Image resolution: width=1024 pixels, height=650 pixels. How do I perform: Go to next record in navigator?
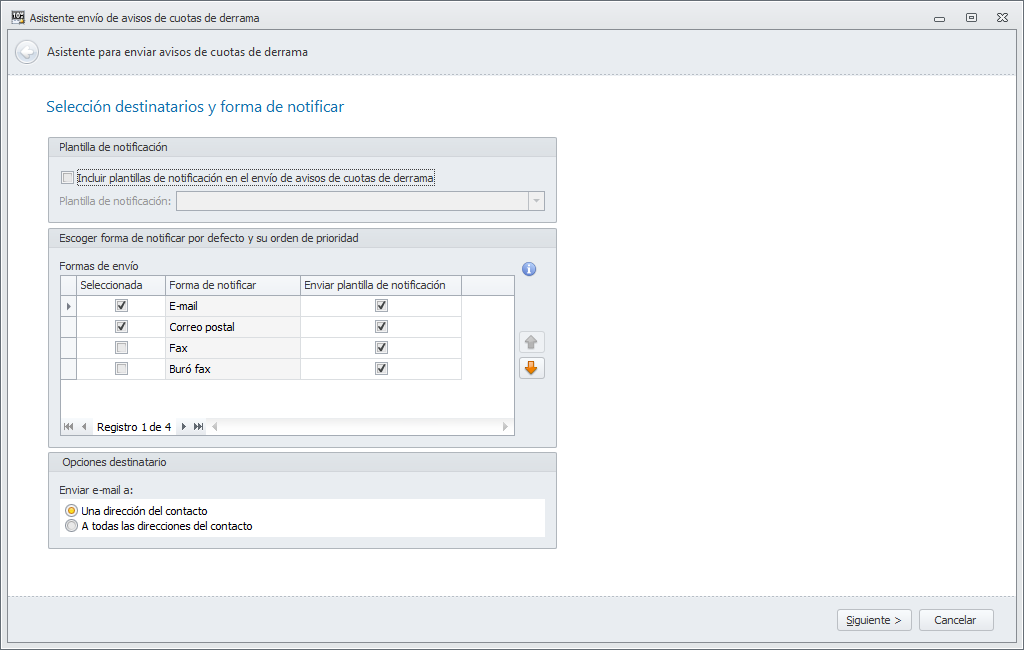[x=183, y=427]
